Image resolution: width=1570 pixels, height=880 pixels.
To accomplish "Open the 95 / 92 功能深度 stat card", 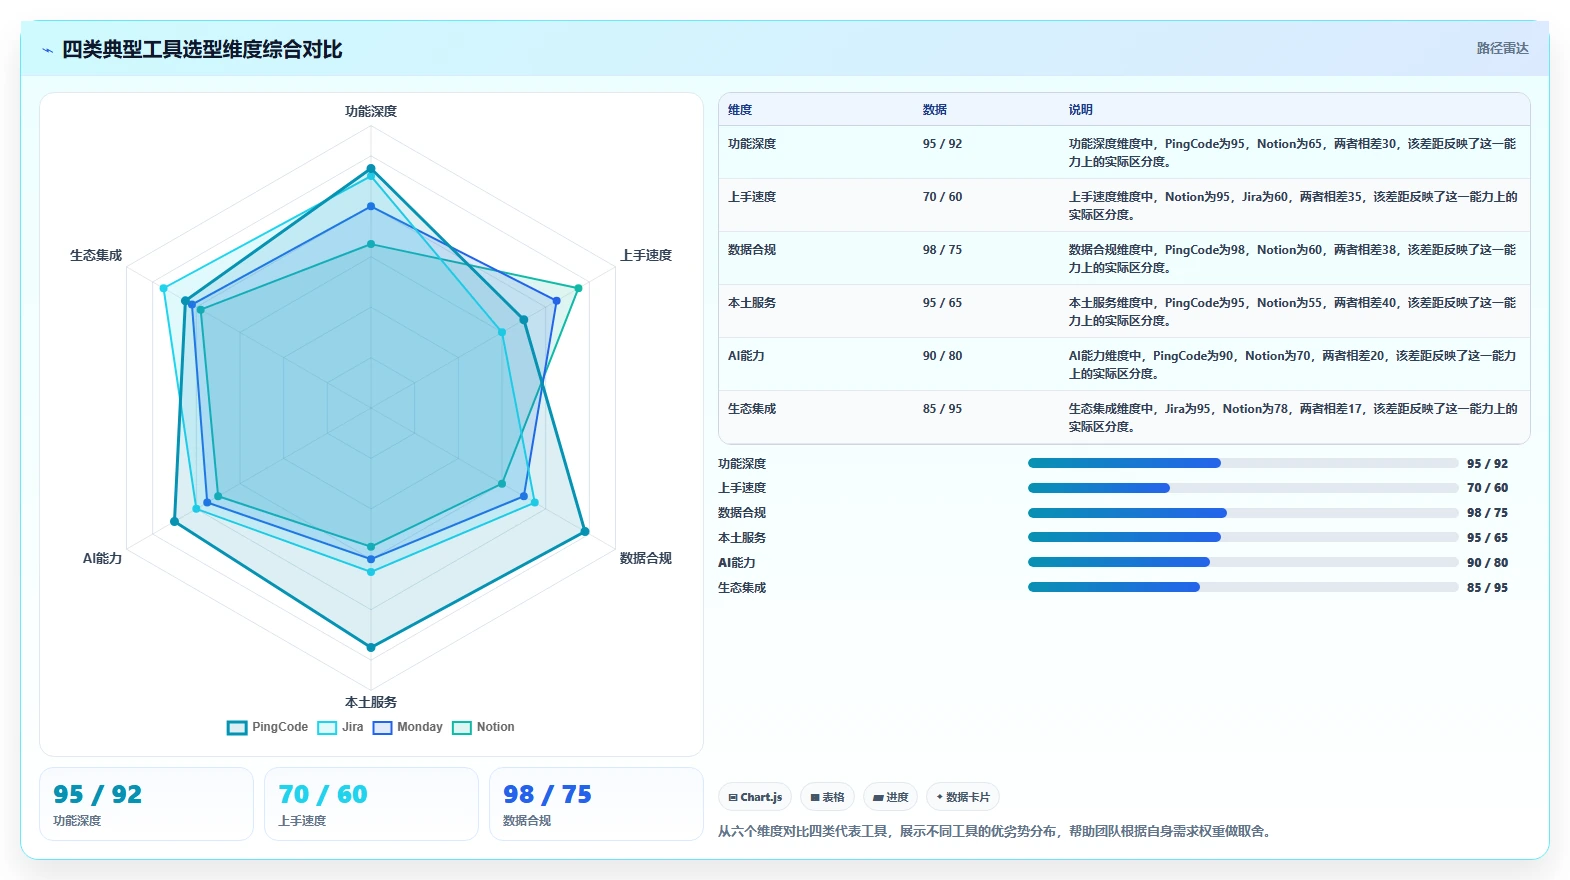I will [146, 804].
